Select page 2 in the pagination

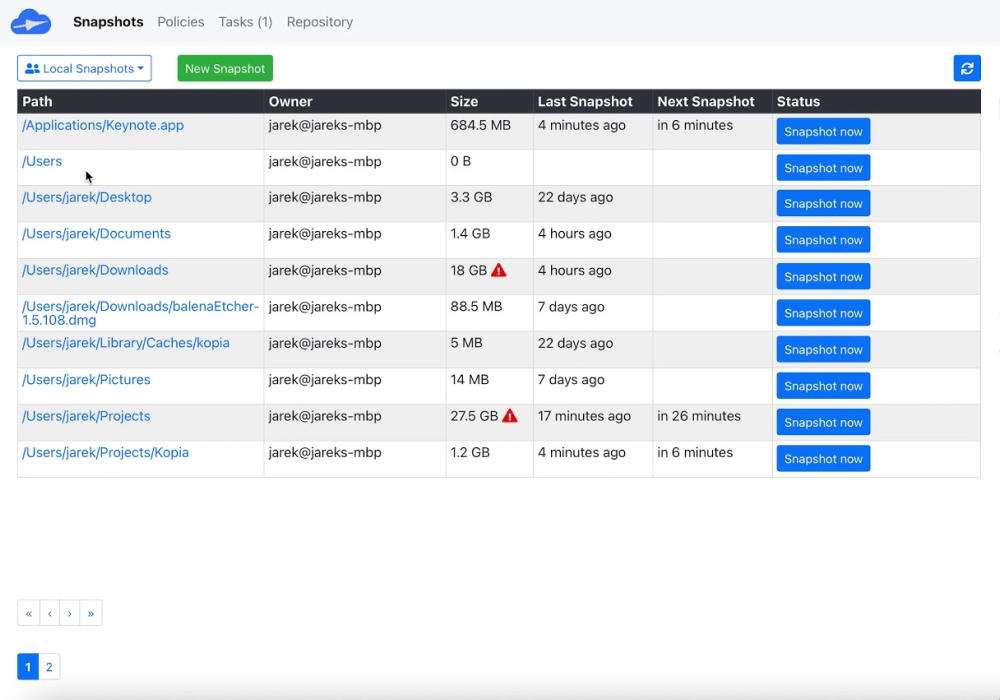47,666
